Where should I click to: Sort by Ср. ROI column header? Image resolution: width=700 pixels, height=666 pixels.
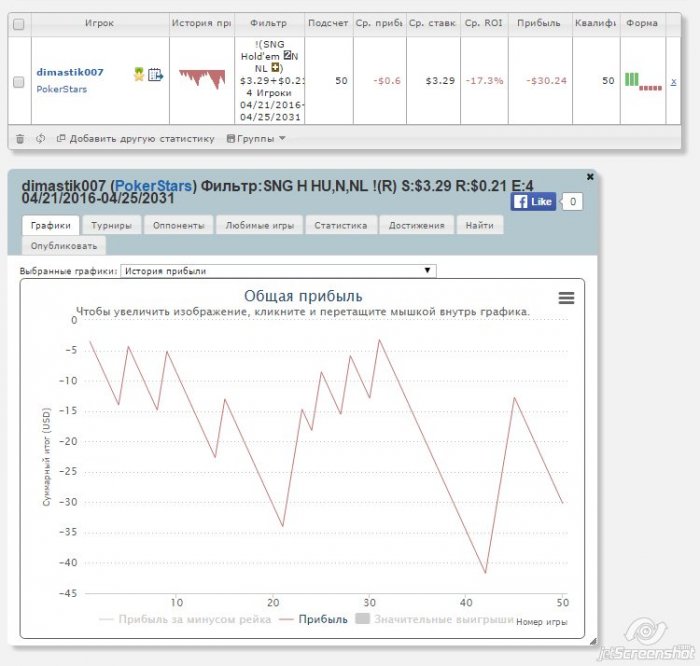[x=483, y=23]
